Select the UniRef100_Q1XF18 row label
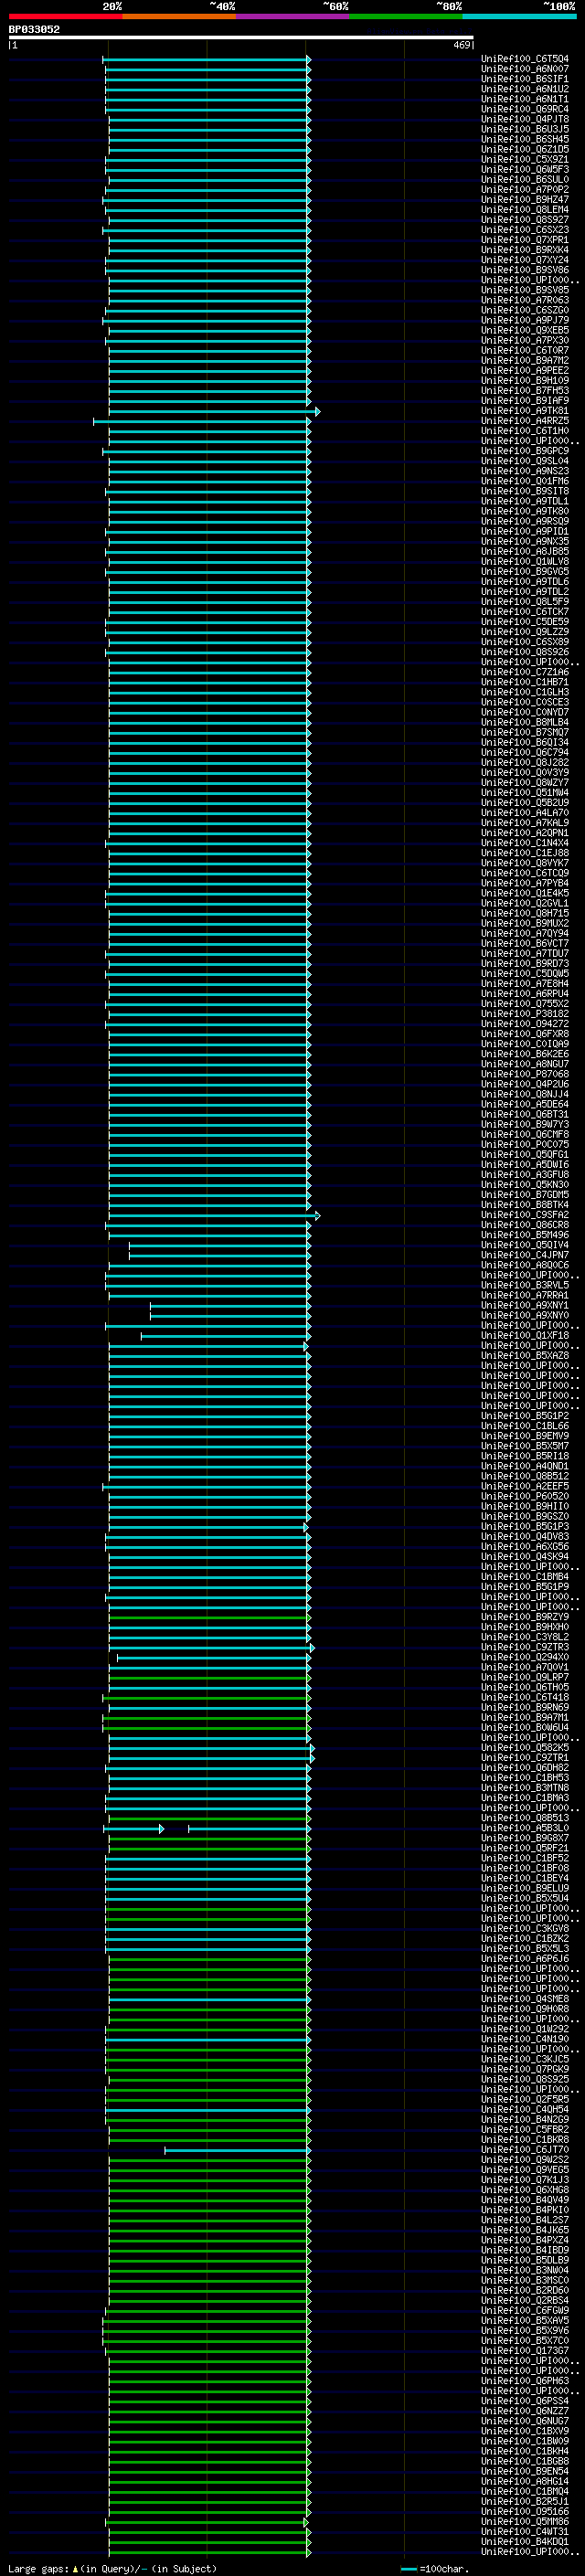 (525, 1336)
